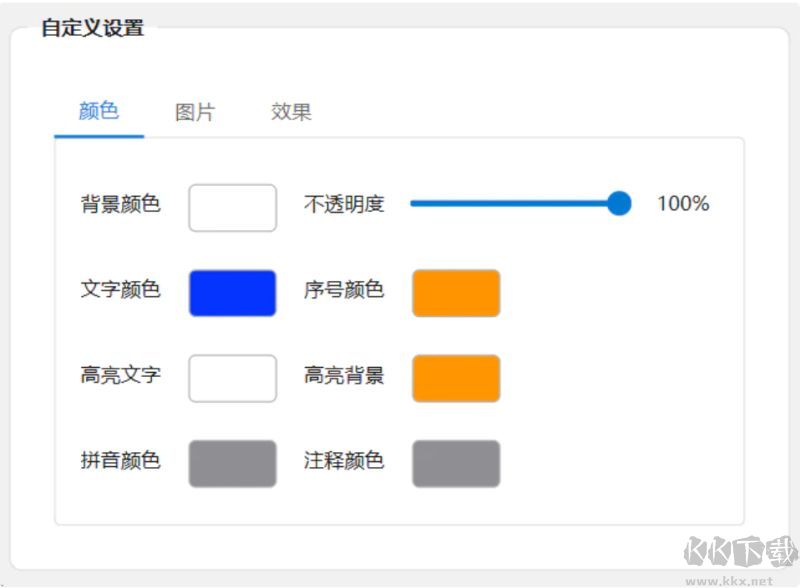This screenshot has width=800, height=588.
Task: Click the 不透明度 slider handle
Action: (x=619, y=203)
